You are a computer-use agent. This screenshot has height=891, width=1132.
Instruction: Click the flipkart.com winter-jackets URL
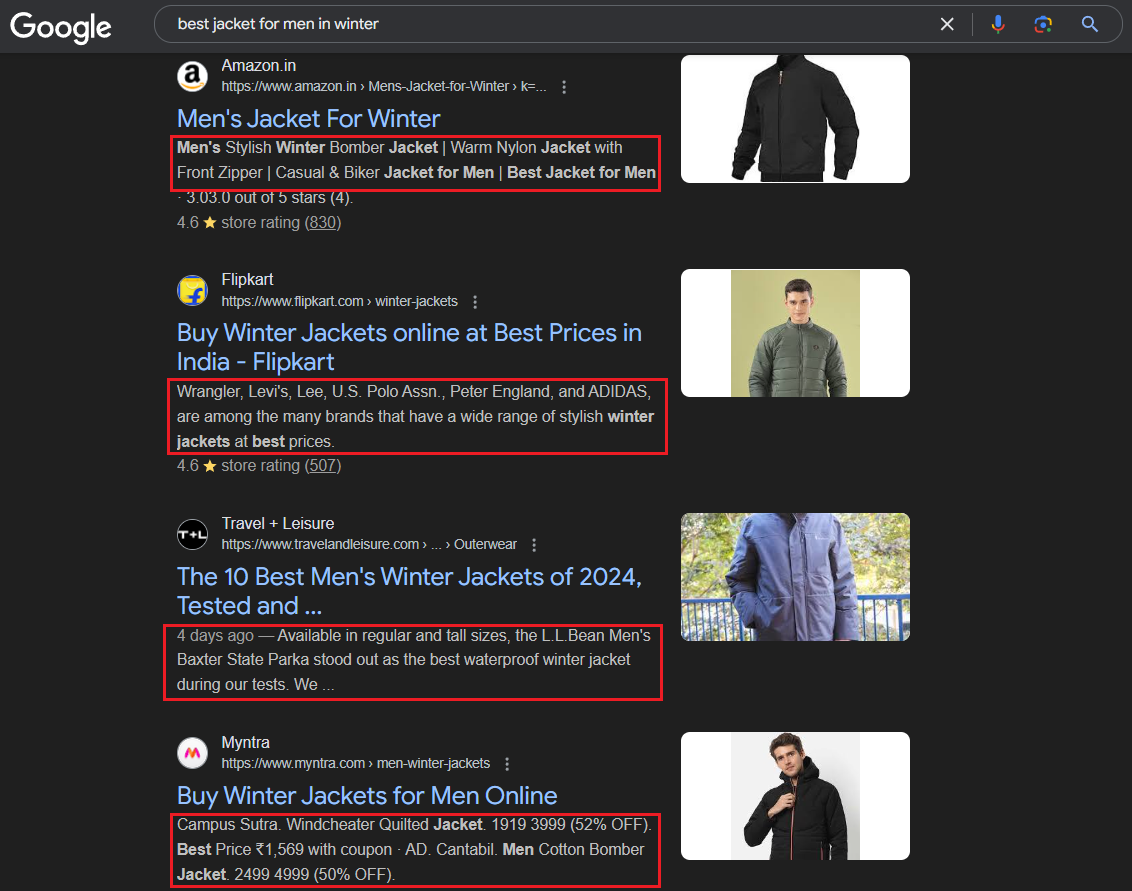tap(339, 301)
